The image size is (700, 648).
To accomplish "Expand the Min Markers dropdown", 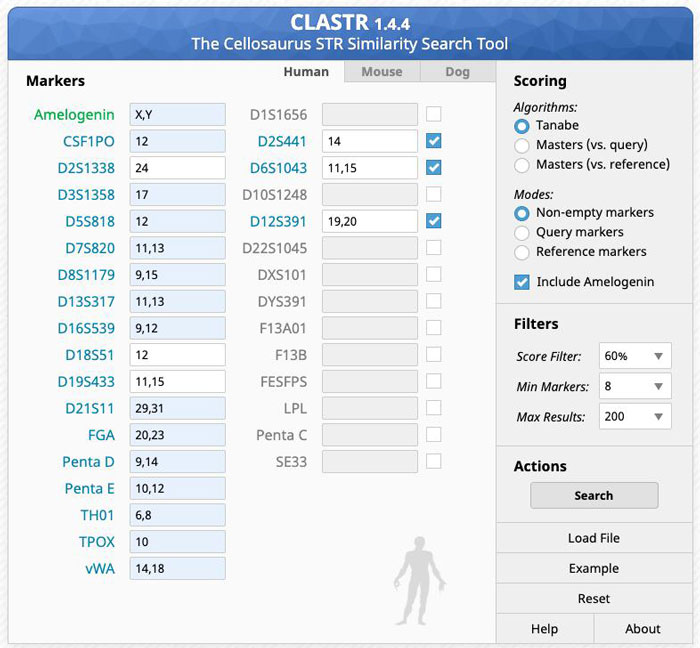I will tap(635, 386).
